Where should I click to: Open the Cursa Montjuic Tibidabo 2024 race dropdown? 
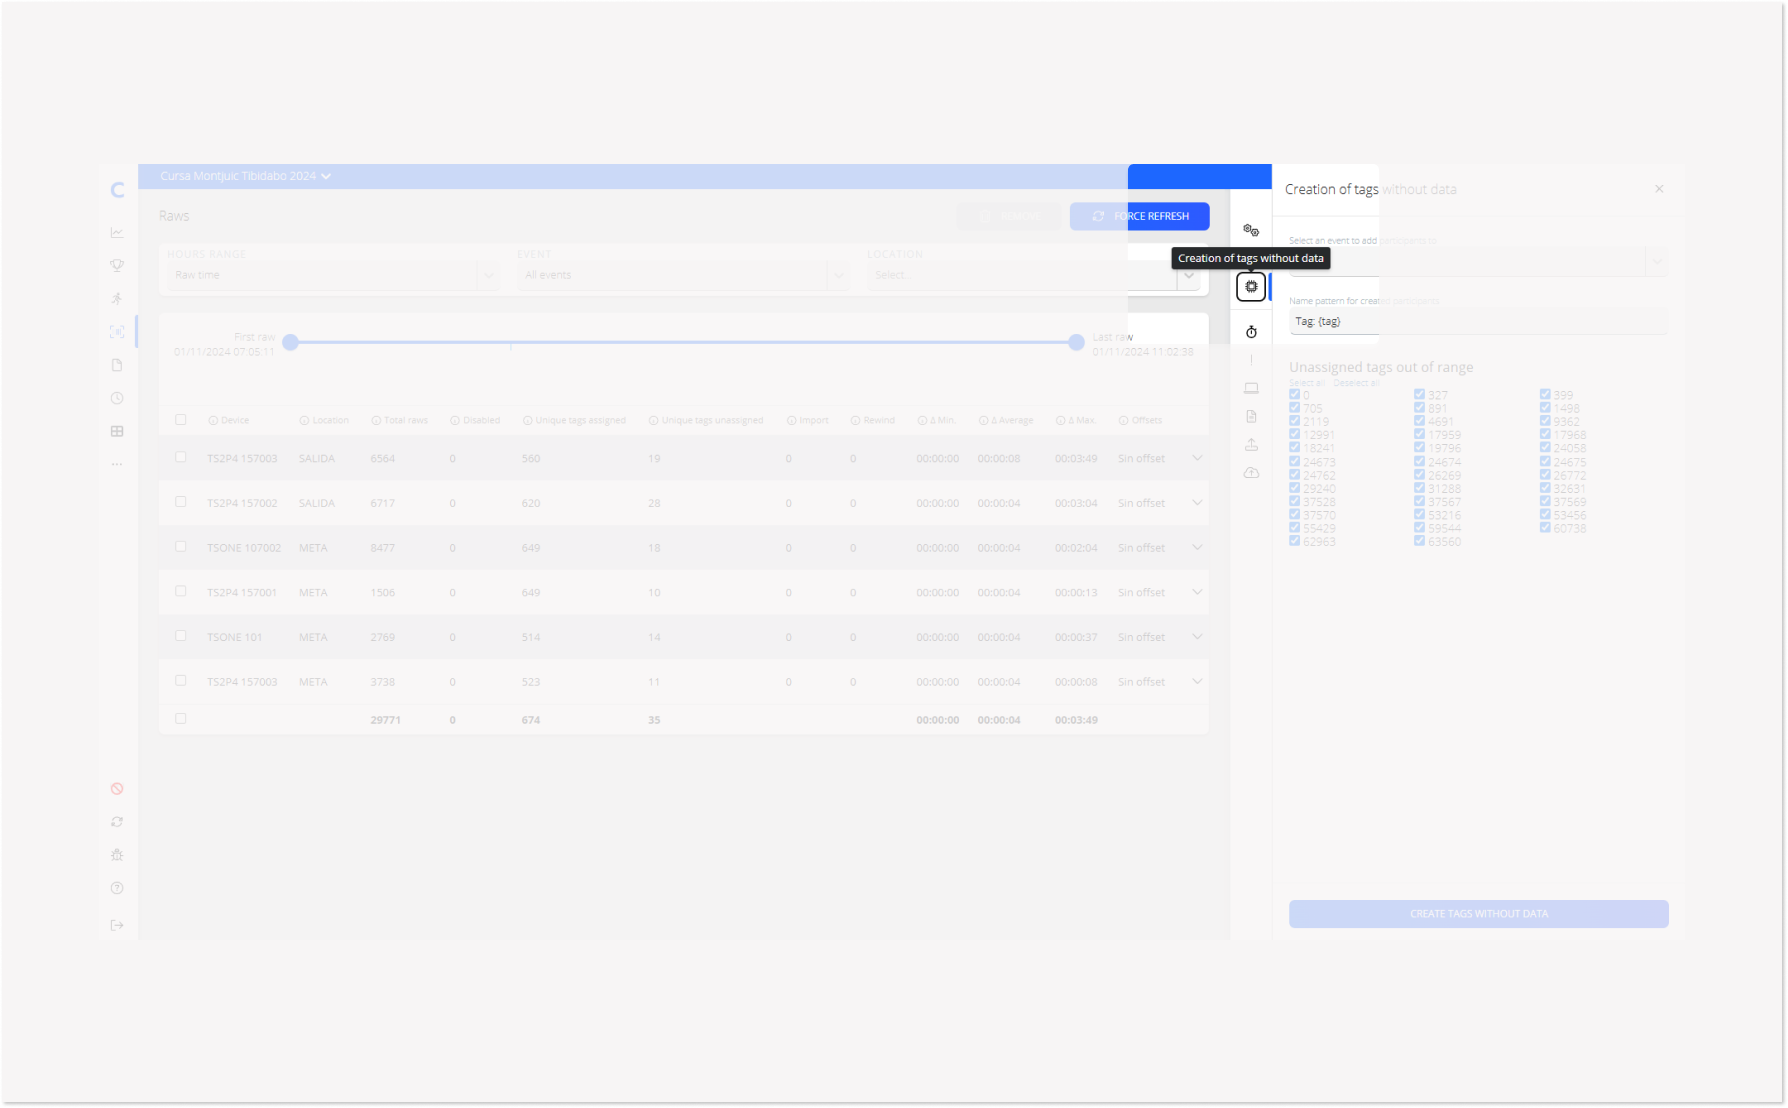coord(245,176)
